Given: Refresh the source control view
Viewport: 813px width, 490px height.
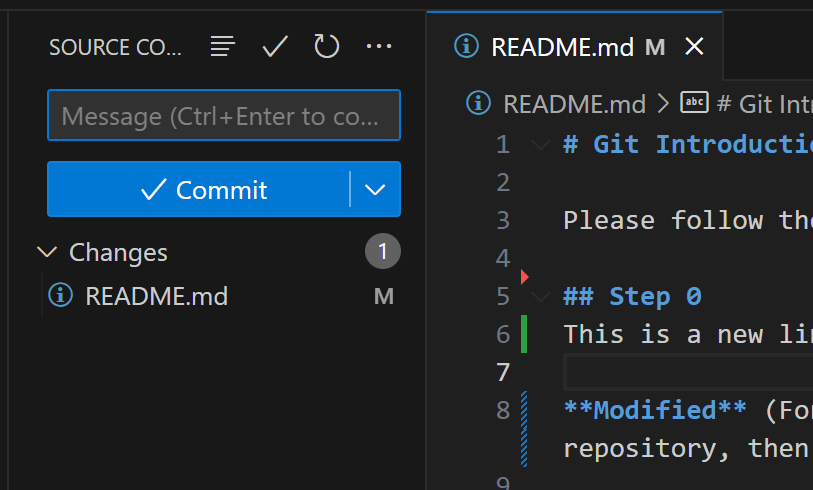Looking at the screenshot, I should point(327,46).
